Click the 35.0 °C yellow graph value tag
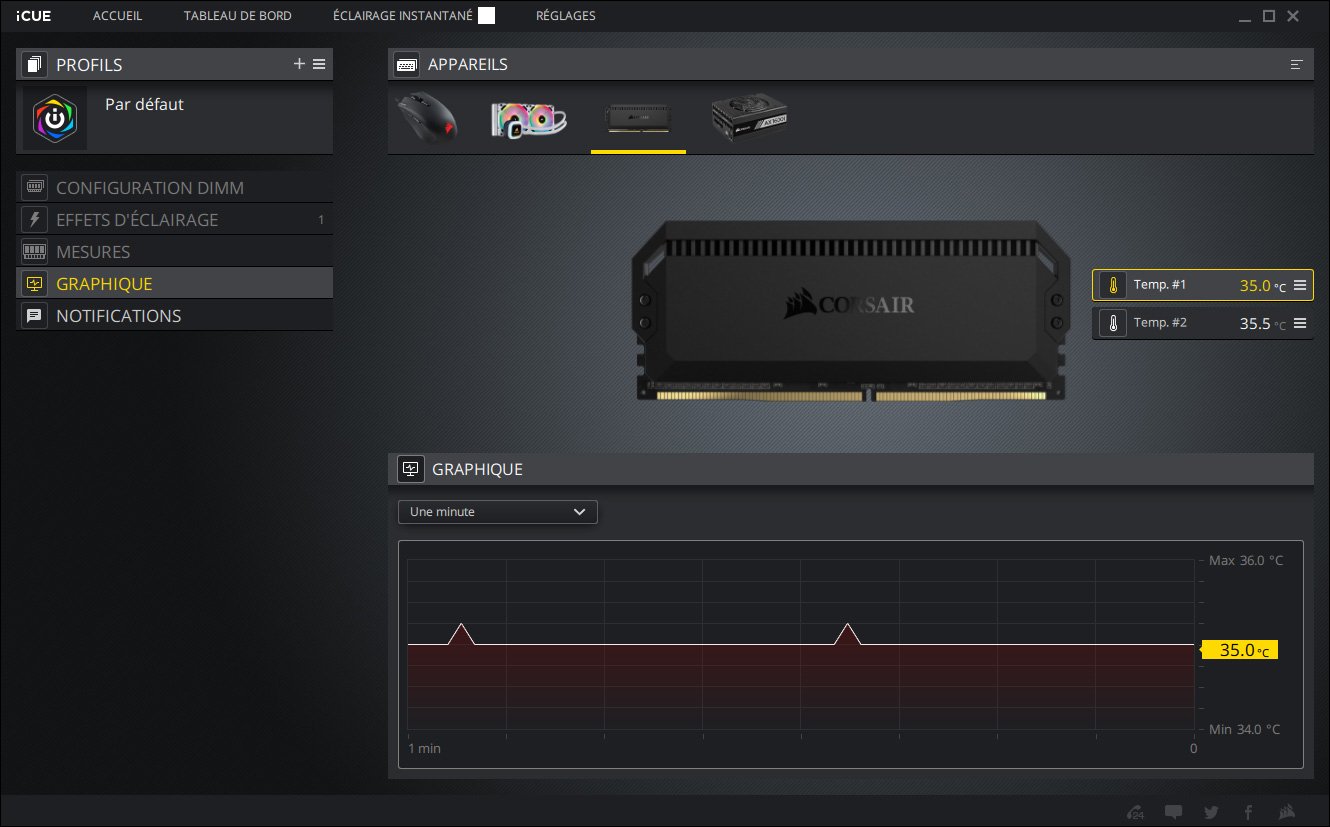Image resolution: width=1330 pixels, height=827 pixels. point(1240,650)
